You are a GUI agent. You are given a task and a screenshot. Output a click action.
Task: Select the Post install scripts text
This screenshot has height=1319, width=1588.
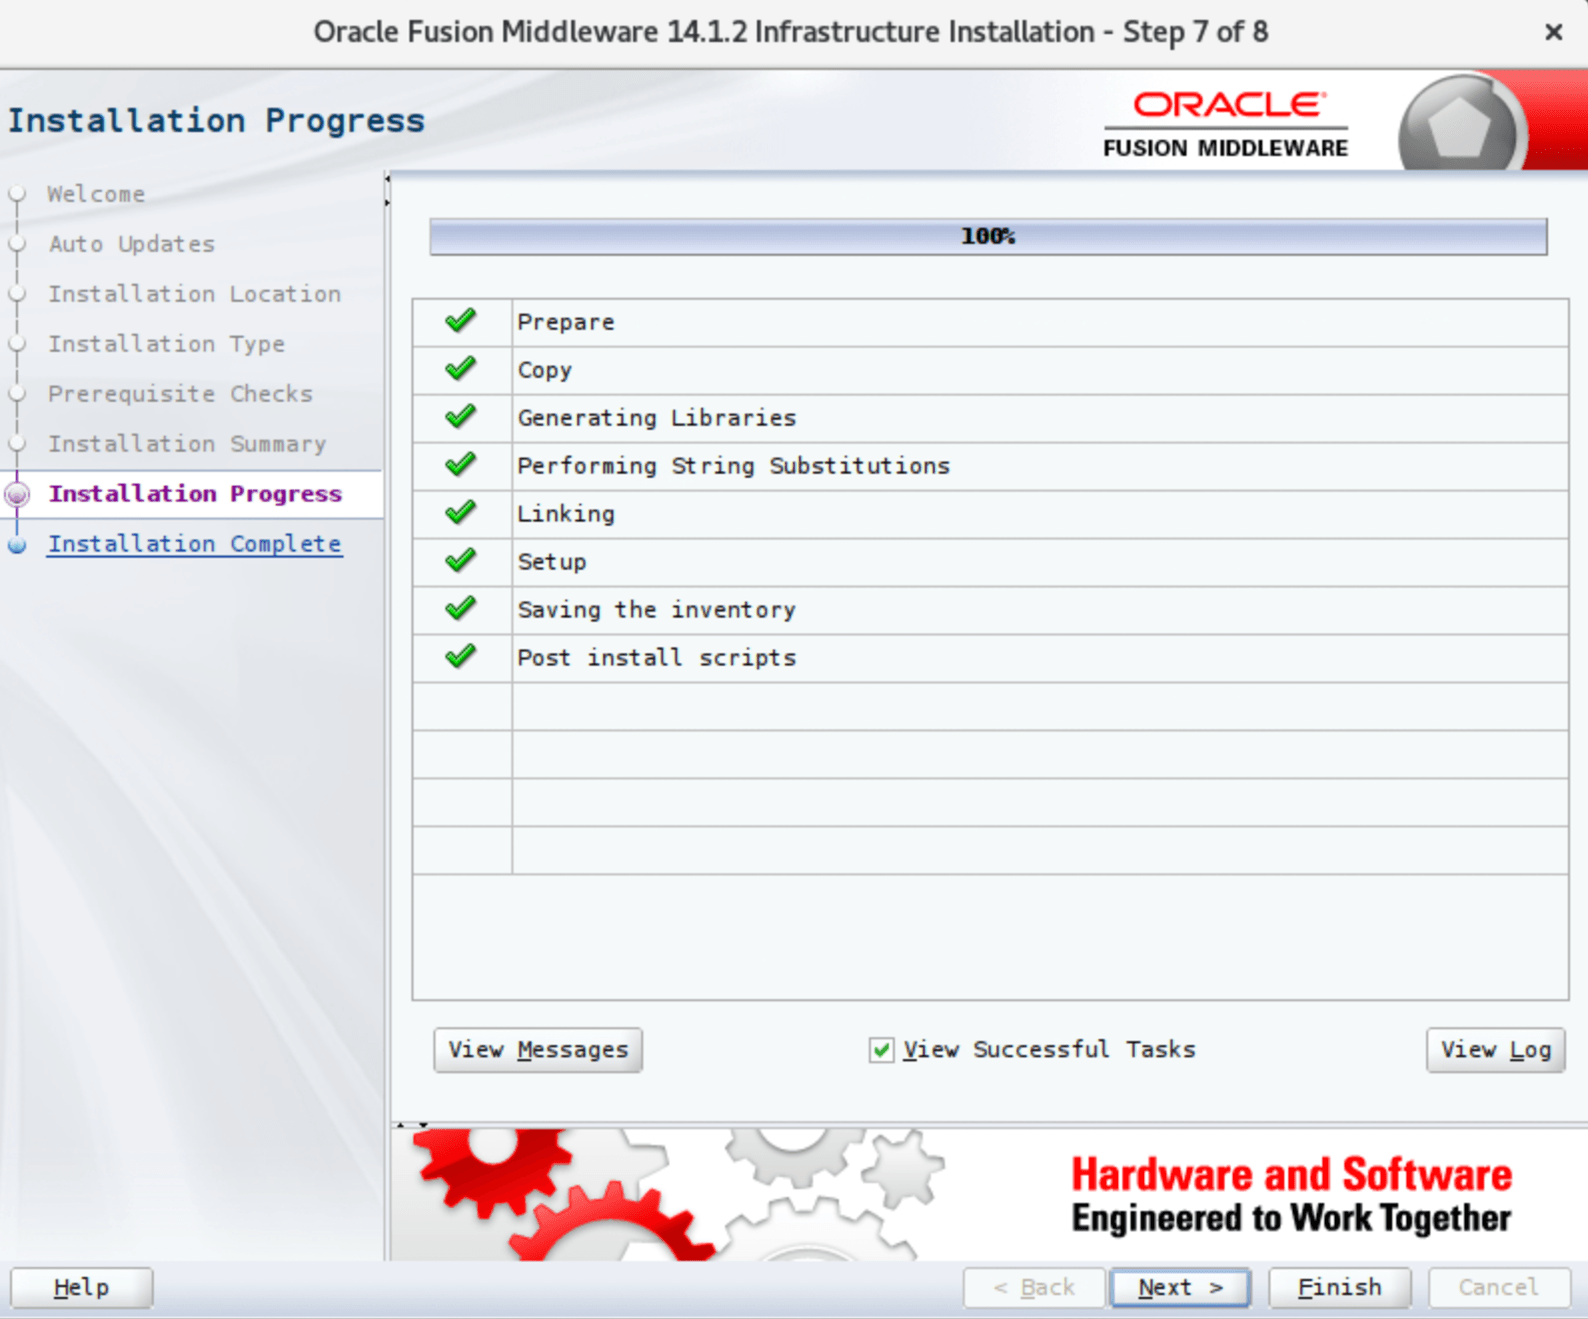coord(656,658)
